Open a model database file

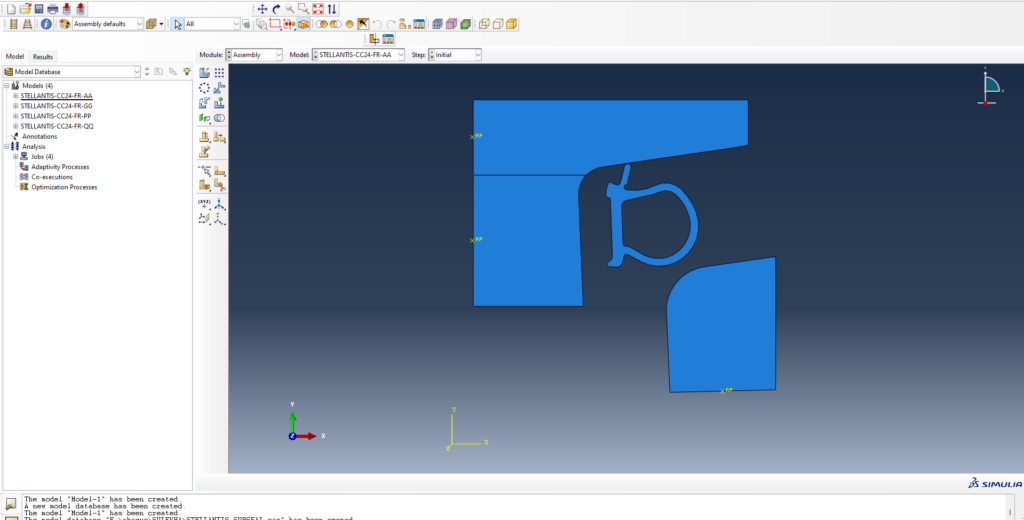point(25,8)
